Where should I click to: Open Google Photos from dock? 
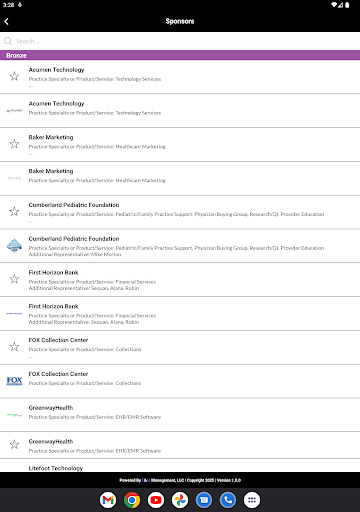point(180,500)
